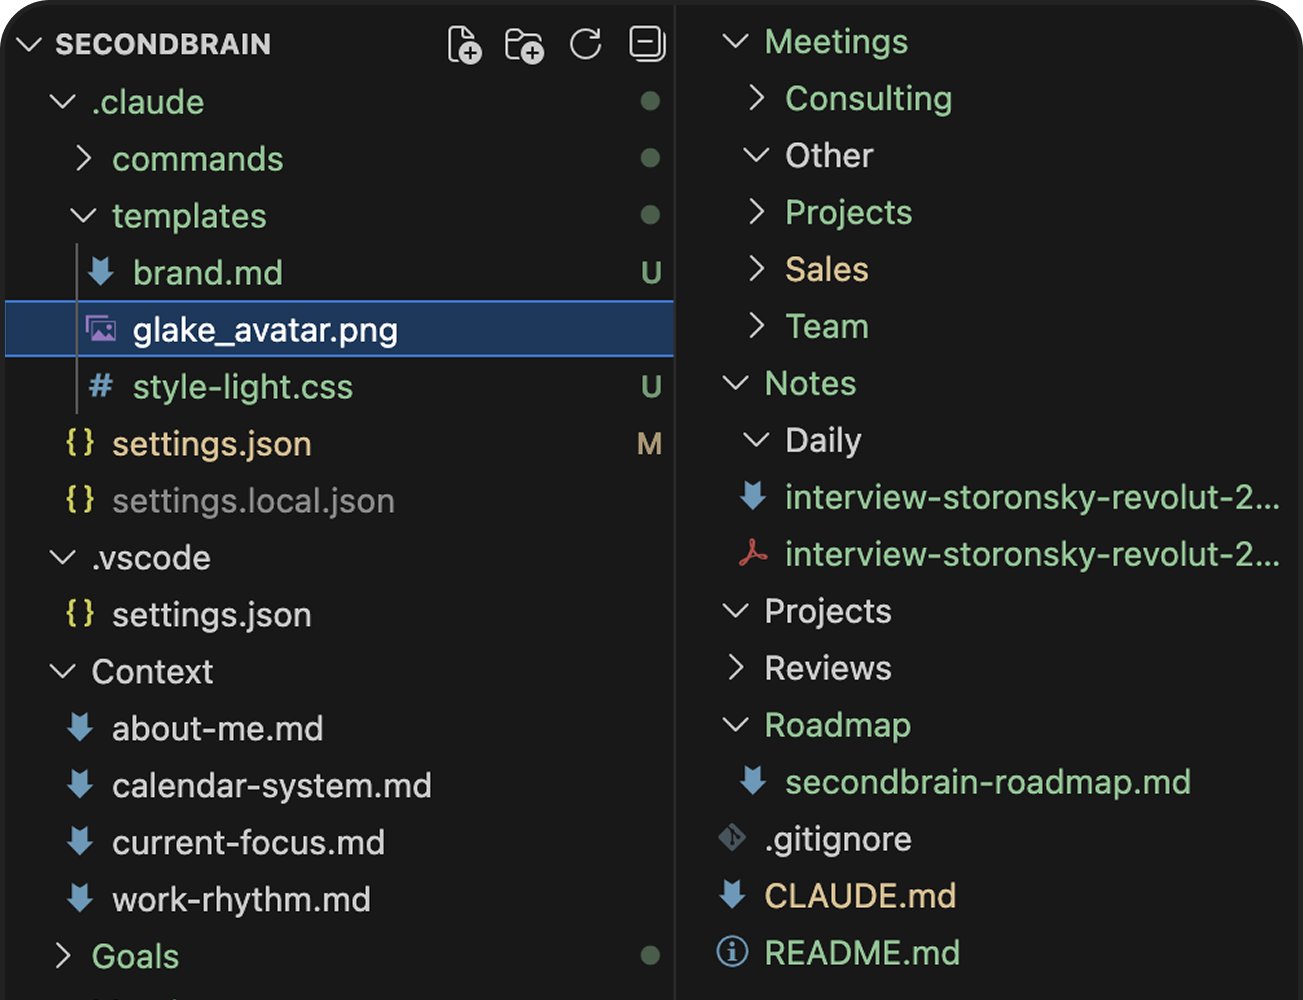This screenshot has height=1000, width=1303.
Task: Click the PDF icon for interview-storonsky-revolut file
Action: [x=753, y=553]
